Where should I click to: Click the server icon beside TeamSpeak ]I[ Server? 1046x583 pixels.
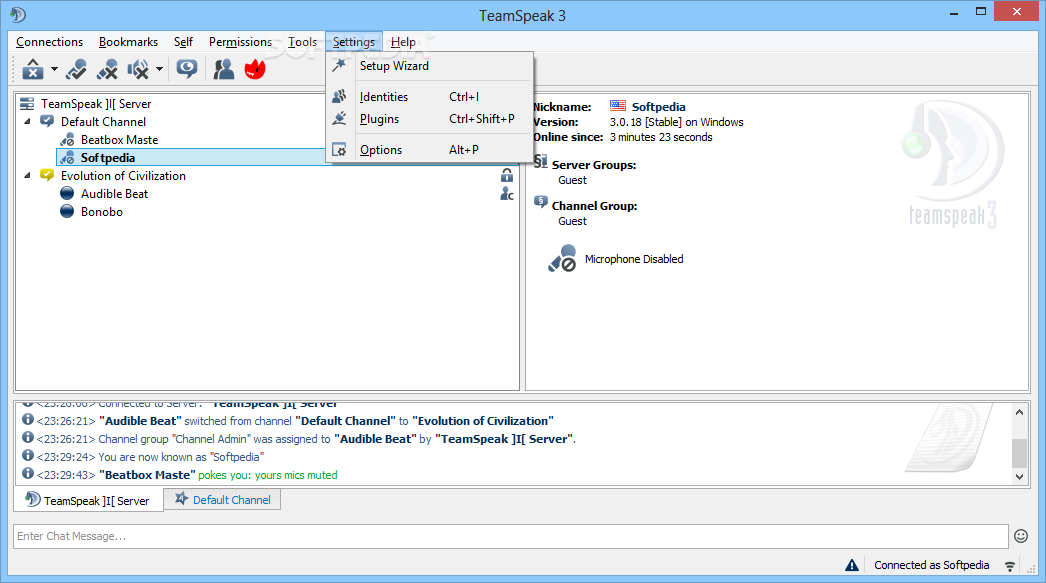[x=27, y=104]
